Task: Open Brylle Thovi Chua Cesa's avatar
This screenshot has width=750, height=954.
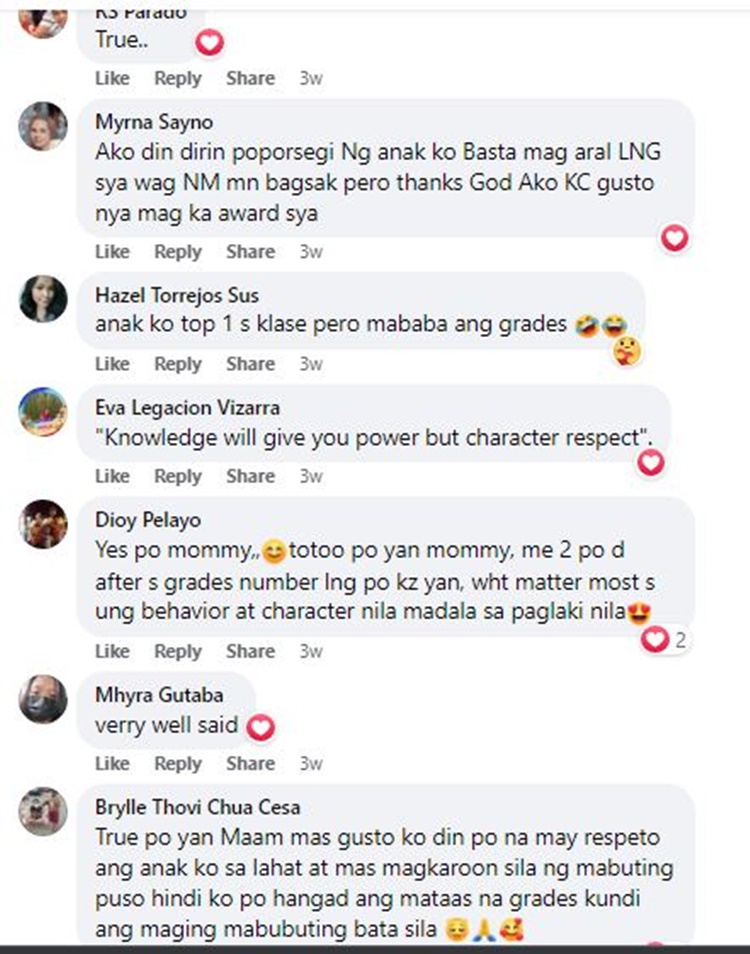Action: click(x=43, y=811)
